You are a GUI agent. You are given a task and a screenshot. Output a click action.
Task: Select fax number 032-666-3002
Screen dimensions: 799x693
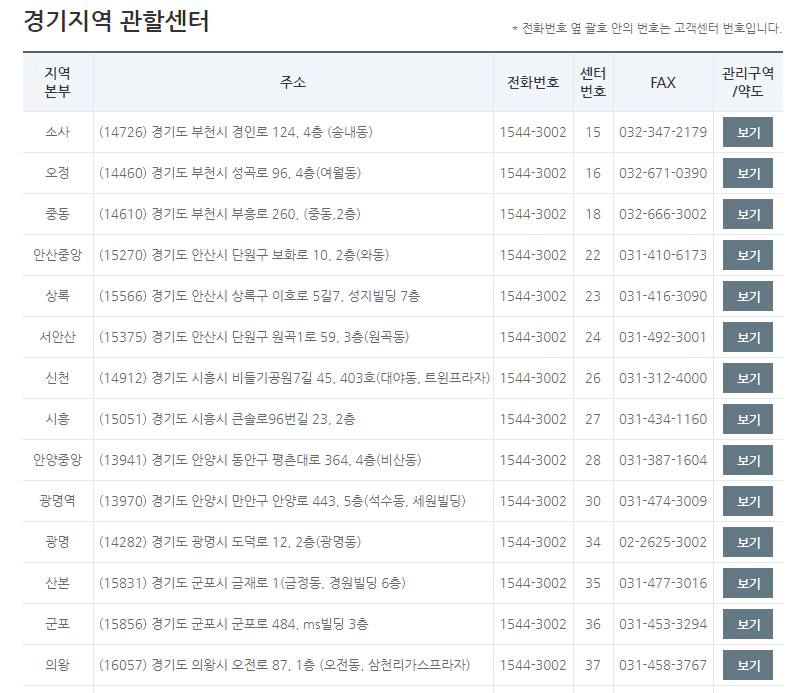coord(663,215)
